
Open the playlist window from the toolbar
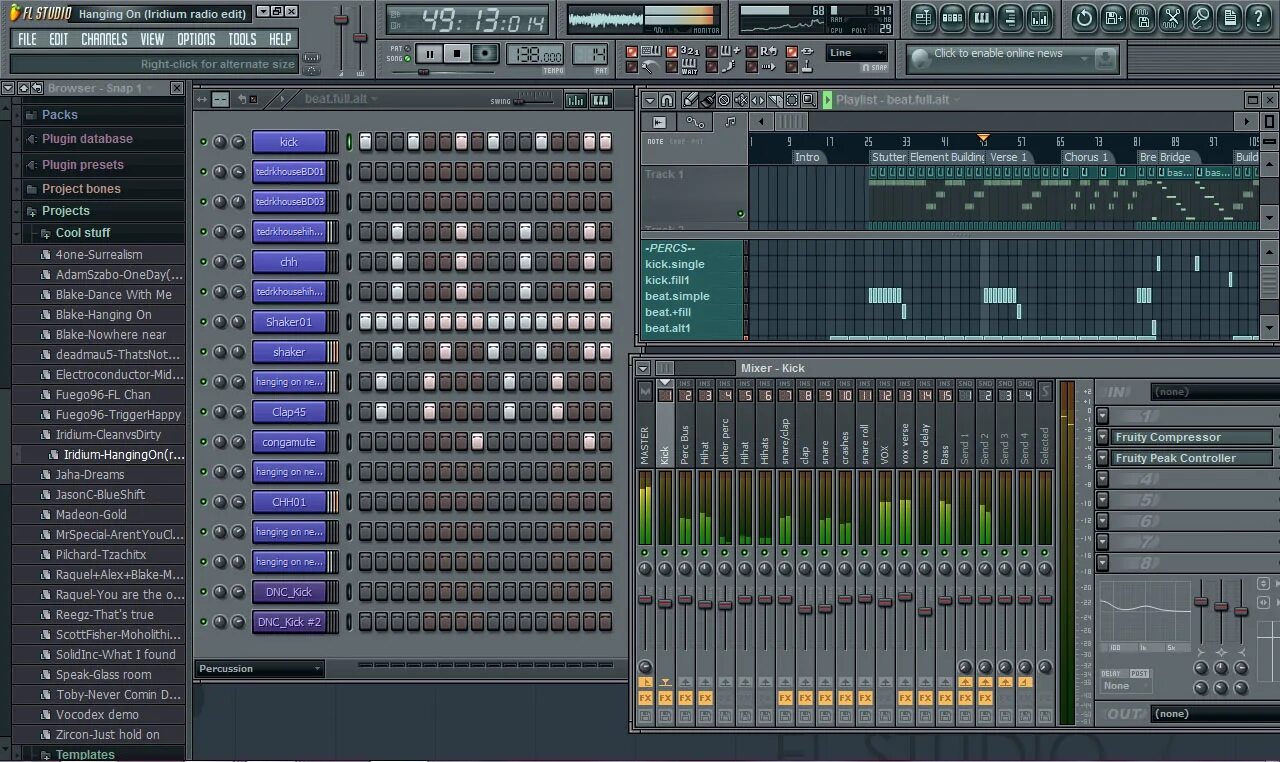pyautogui.click(x=923, y=17)
